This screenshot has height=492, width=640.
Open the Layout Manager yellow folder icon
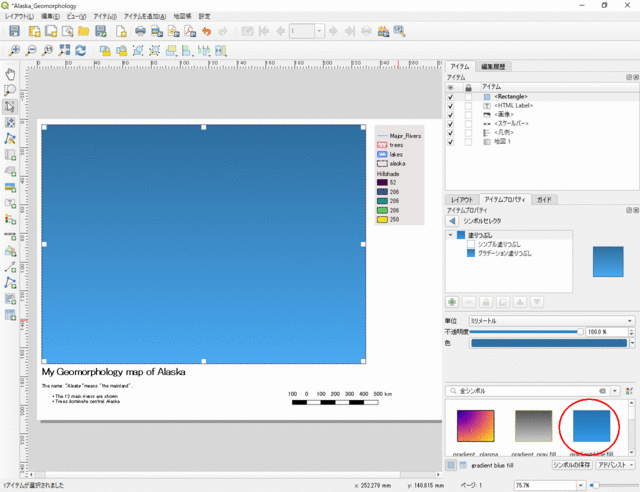pyautogui.click(x=84, y=31)
